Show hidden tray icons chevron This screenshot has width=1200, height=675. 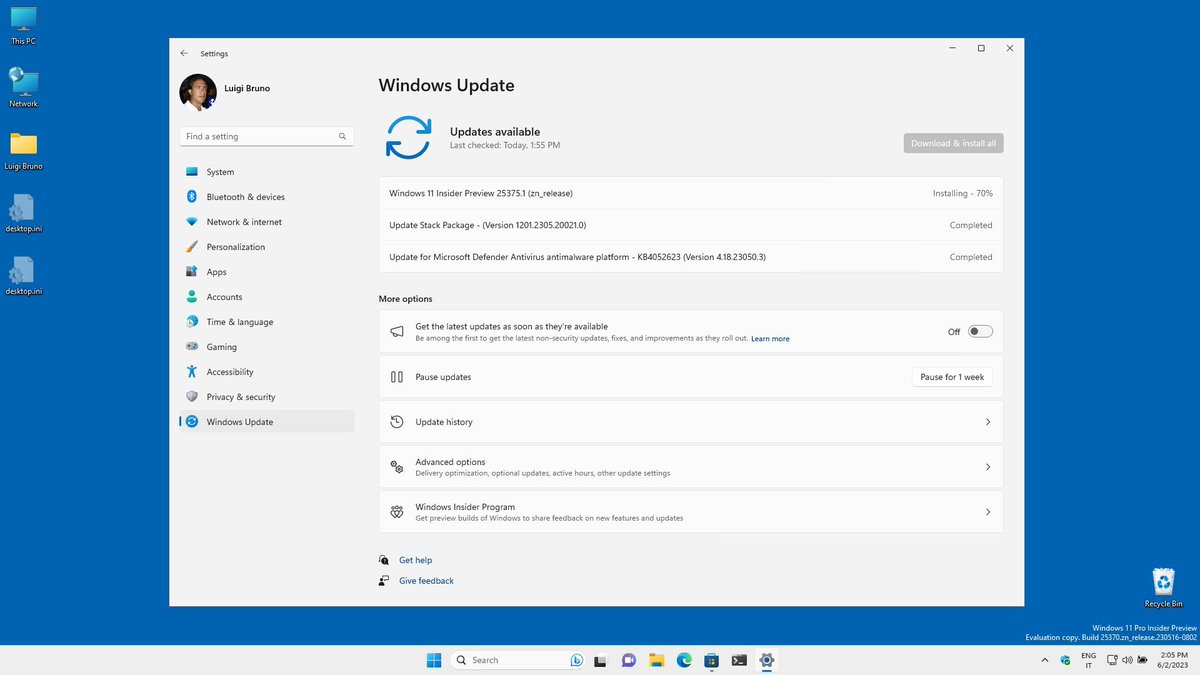pos(1045,660)
